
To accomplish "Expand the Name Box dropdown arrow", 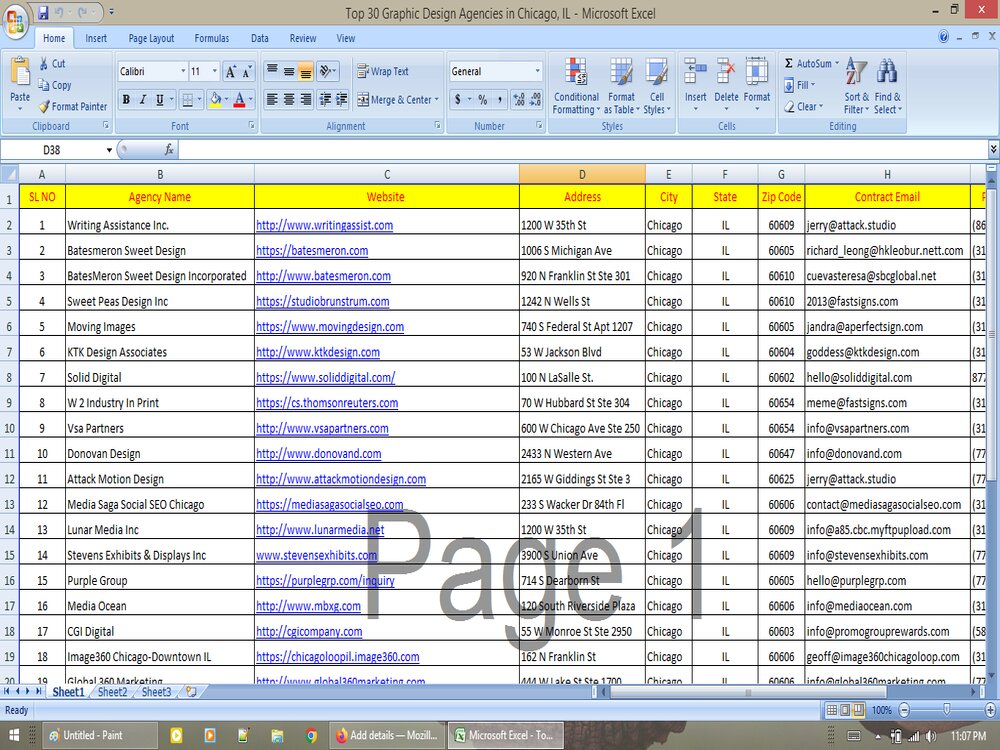I will click(110, 150).
